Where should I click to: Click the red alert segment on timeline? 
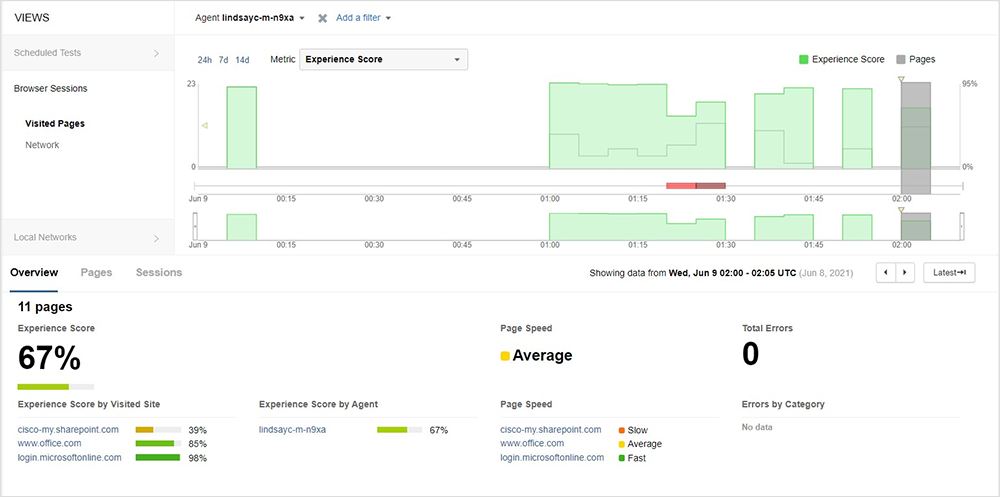[681, 185]
